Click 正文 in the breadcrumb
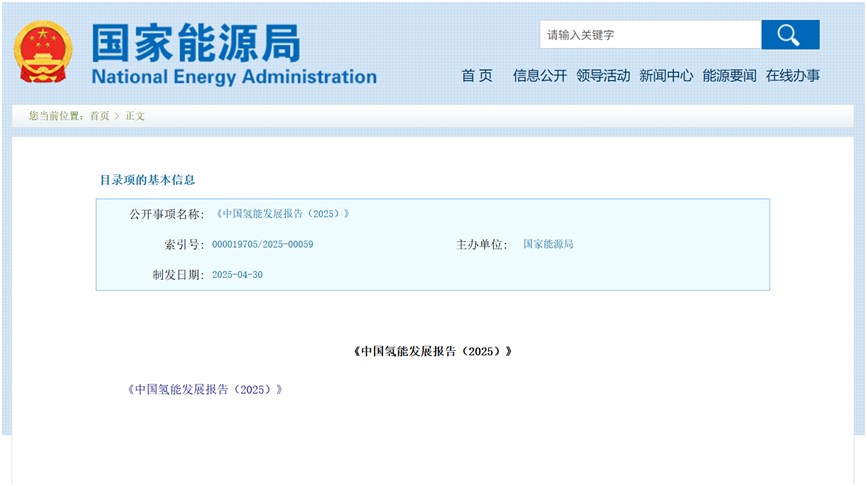 tap(135, 116)
